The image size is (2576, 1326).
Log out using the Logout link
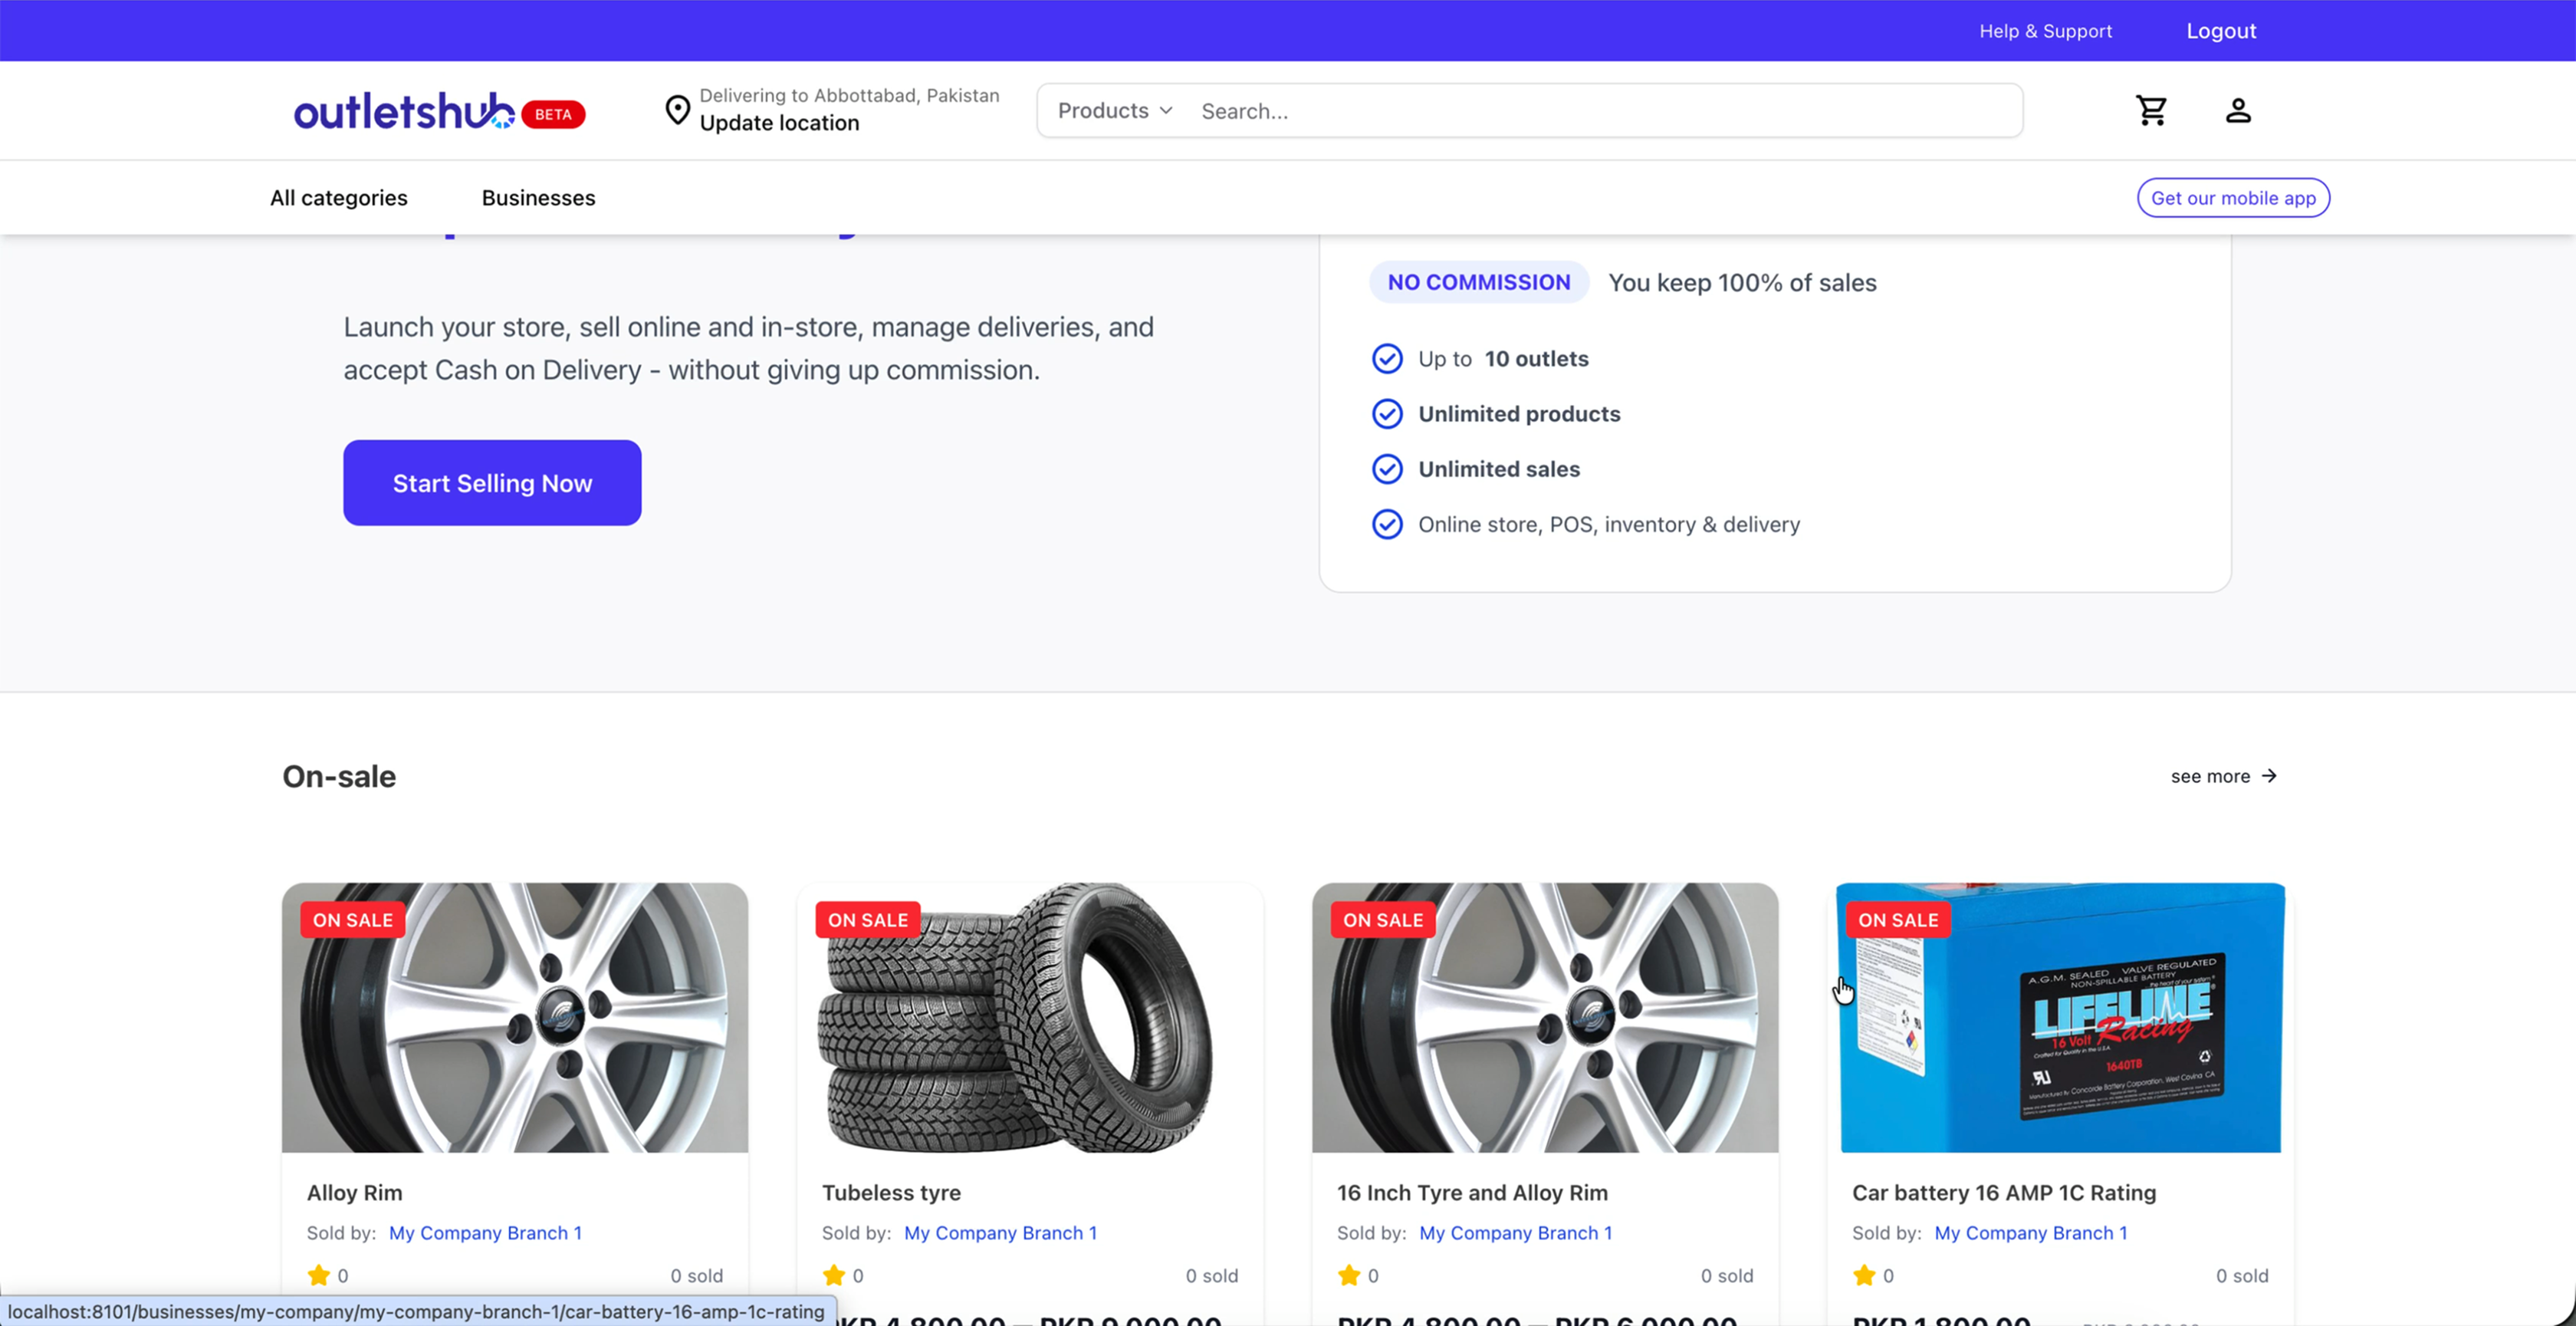(2221, 31)
